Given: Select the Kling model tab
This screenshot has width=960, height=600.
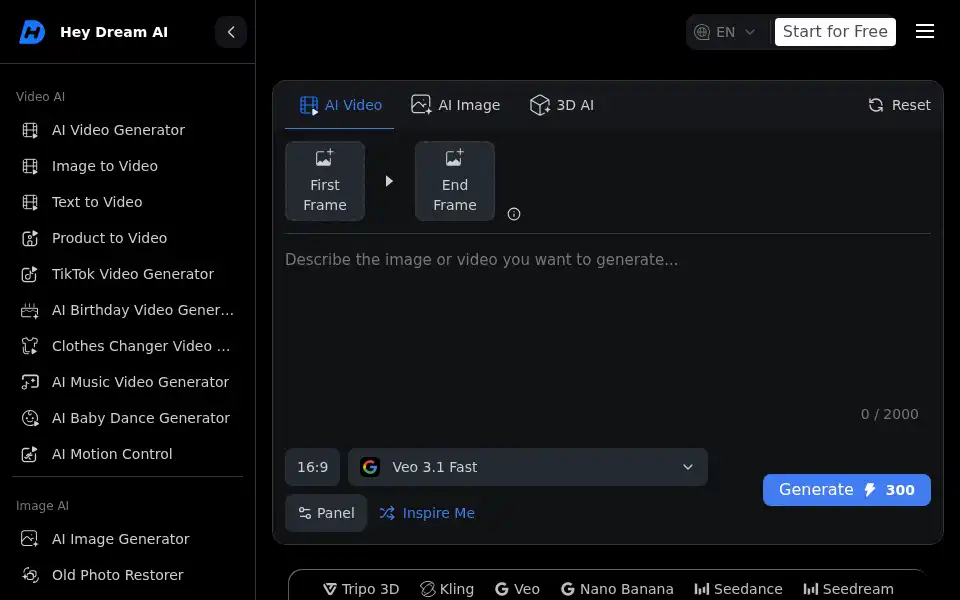Looking at the screenshot, I should 447,589.
